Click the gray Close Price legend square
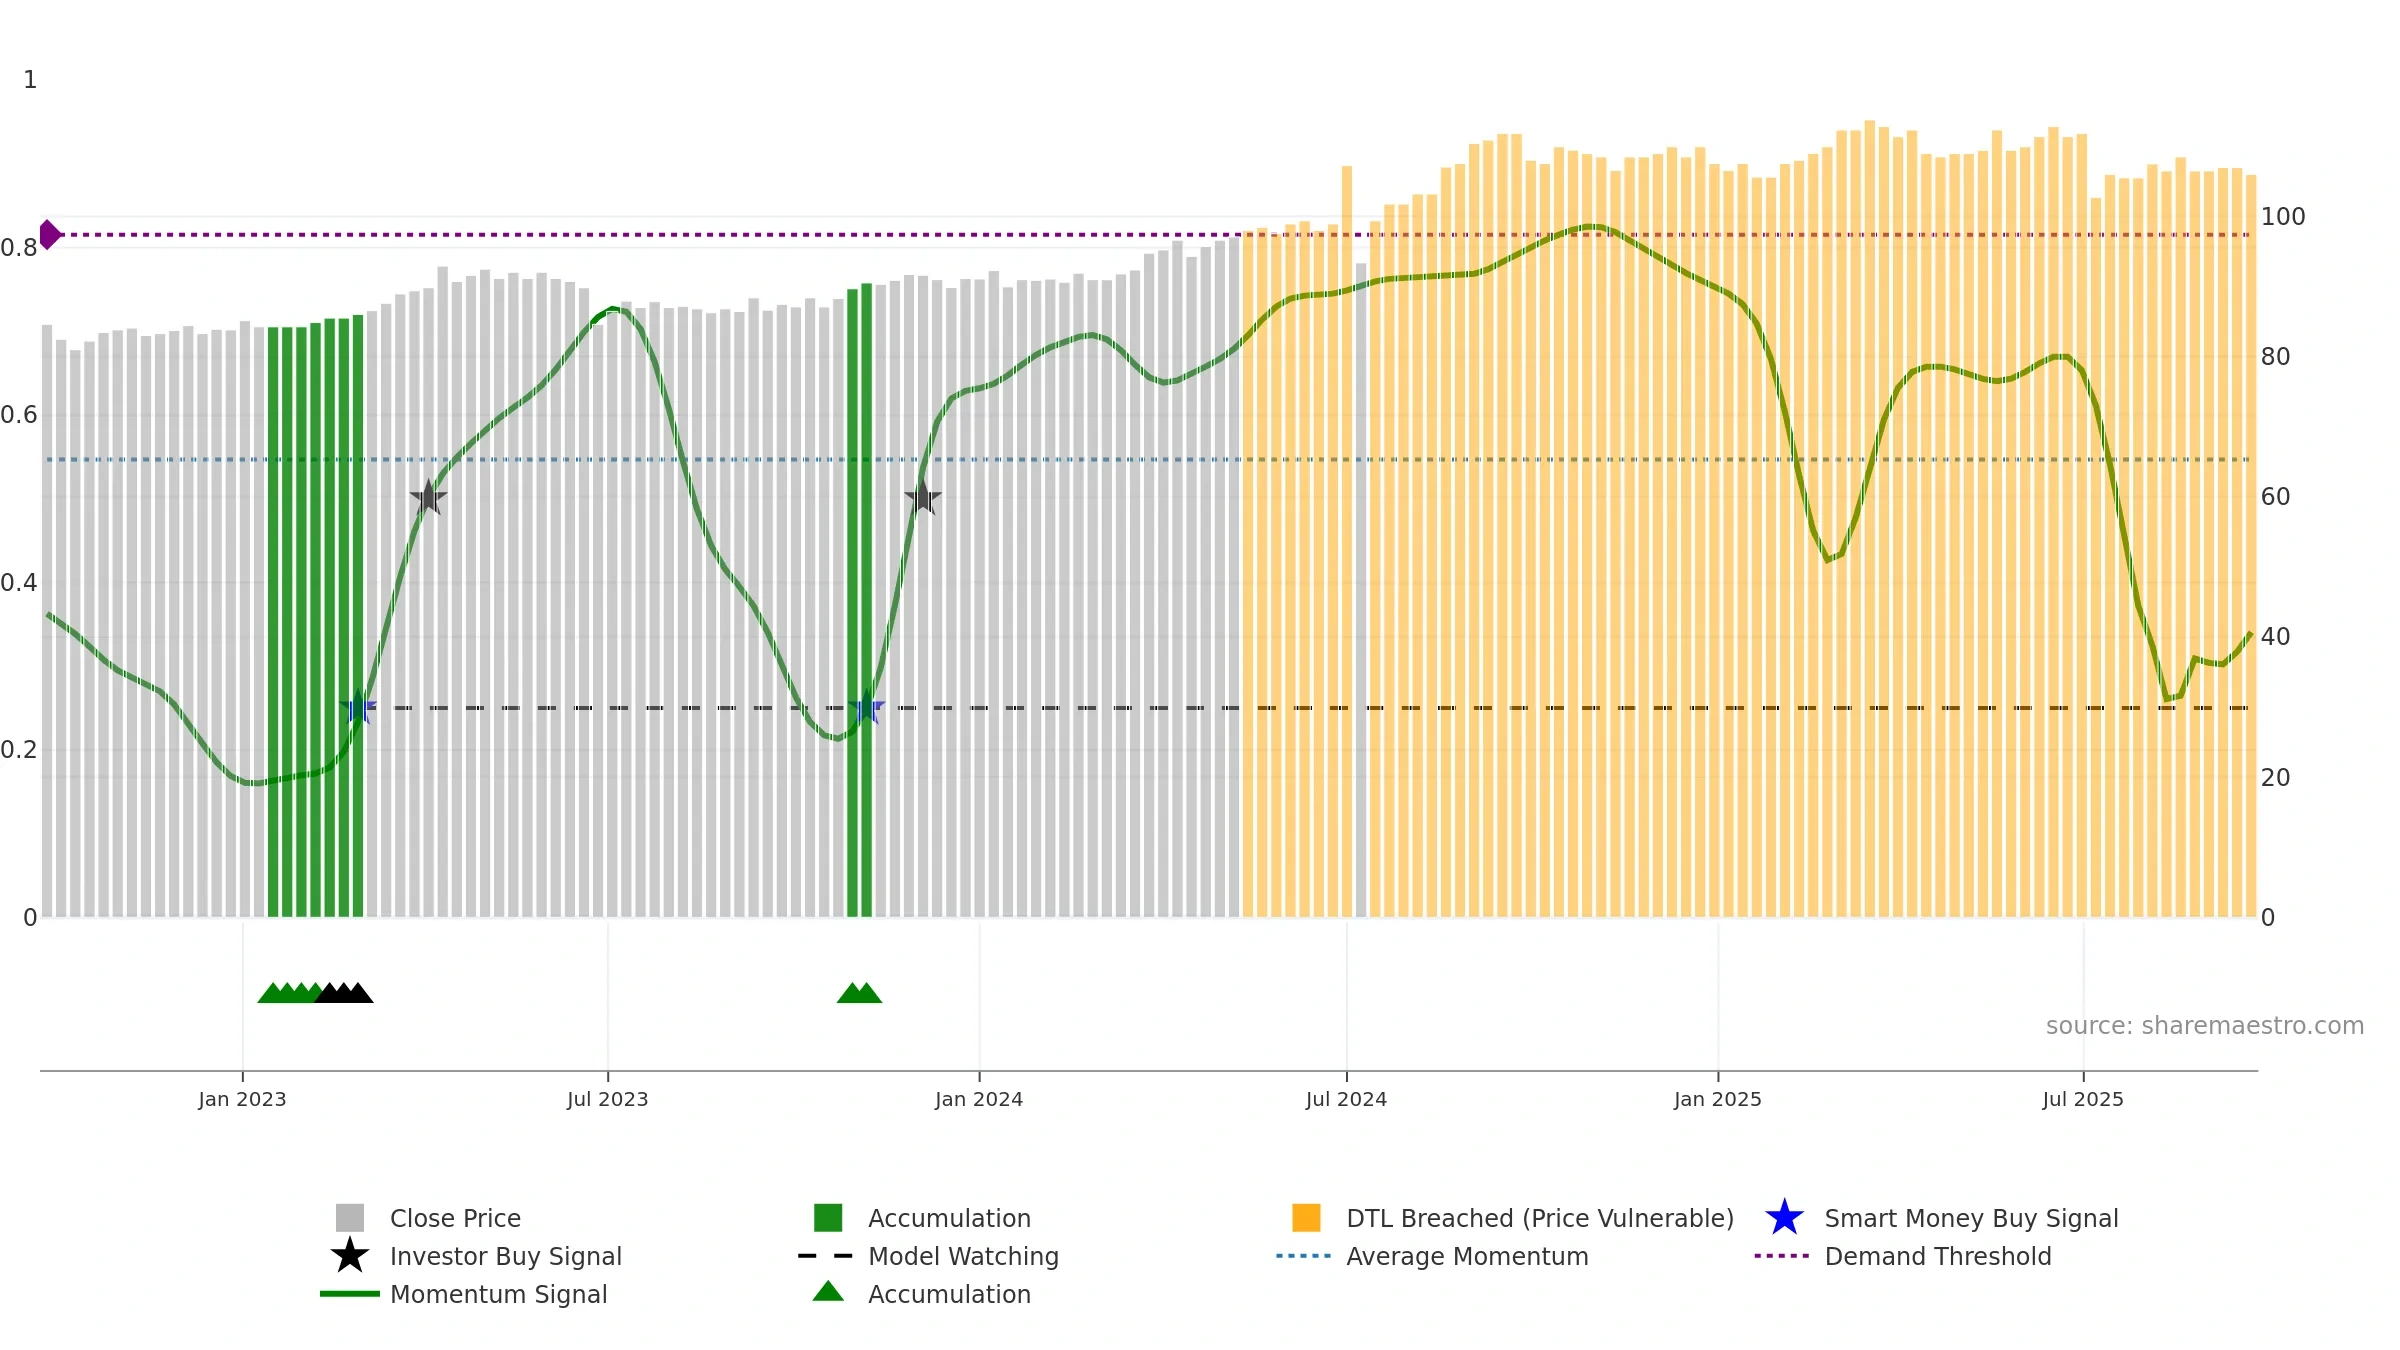The image size is (2400, 1350). click(350, 1218)
